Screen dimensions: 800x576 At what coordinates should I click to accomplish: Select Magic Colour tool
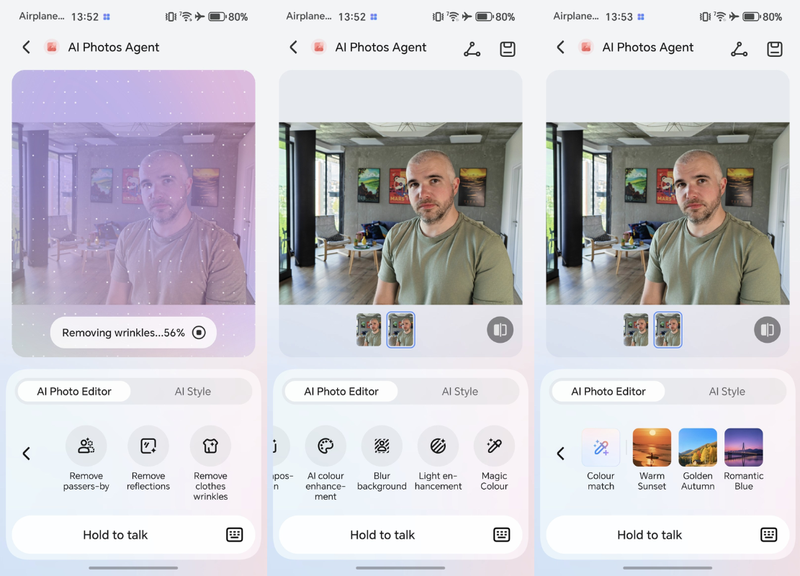(494, 458)
